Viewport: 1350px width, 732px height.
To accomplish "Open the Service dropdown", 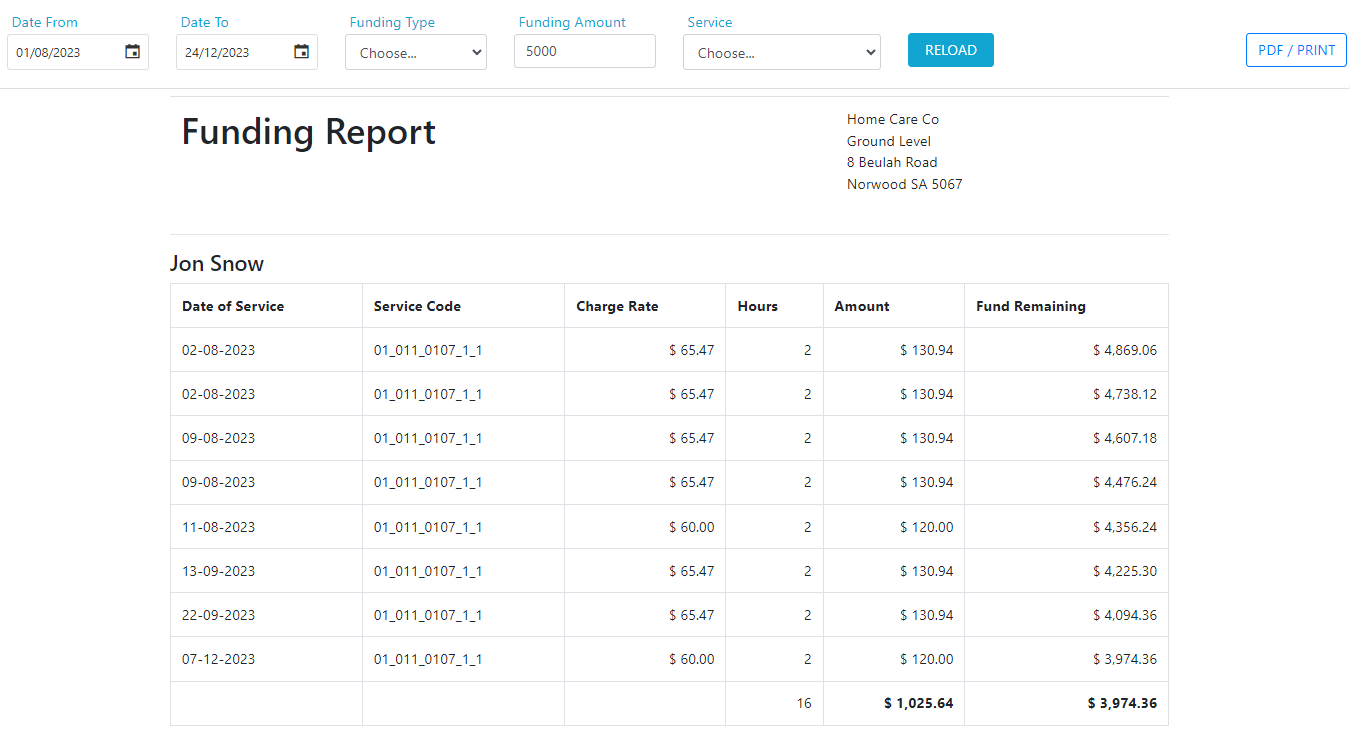I will point(782,52).
